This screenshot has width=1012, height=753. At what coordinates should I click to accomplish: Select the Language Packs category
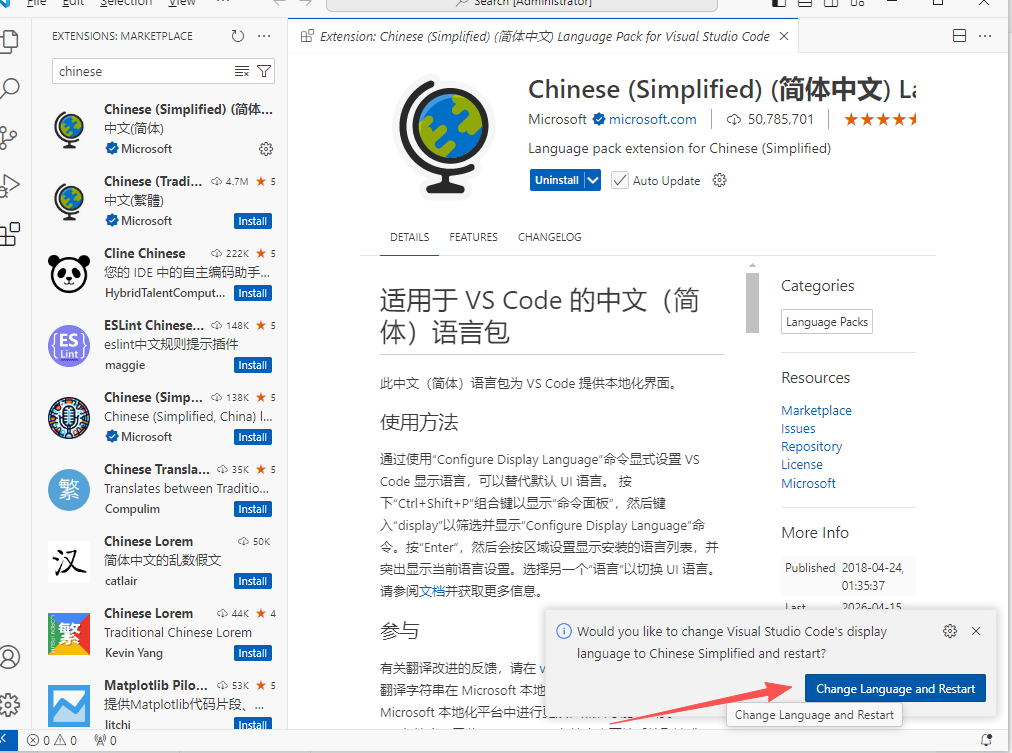click(x=826, y=321)
